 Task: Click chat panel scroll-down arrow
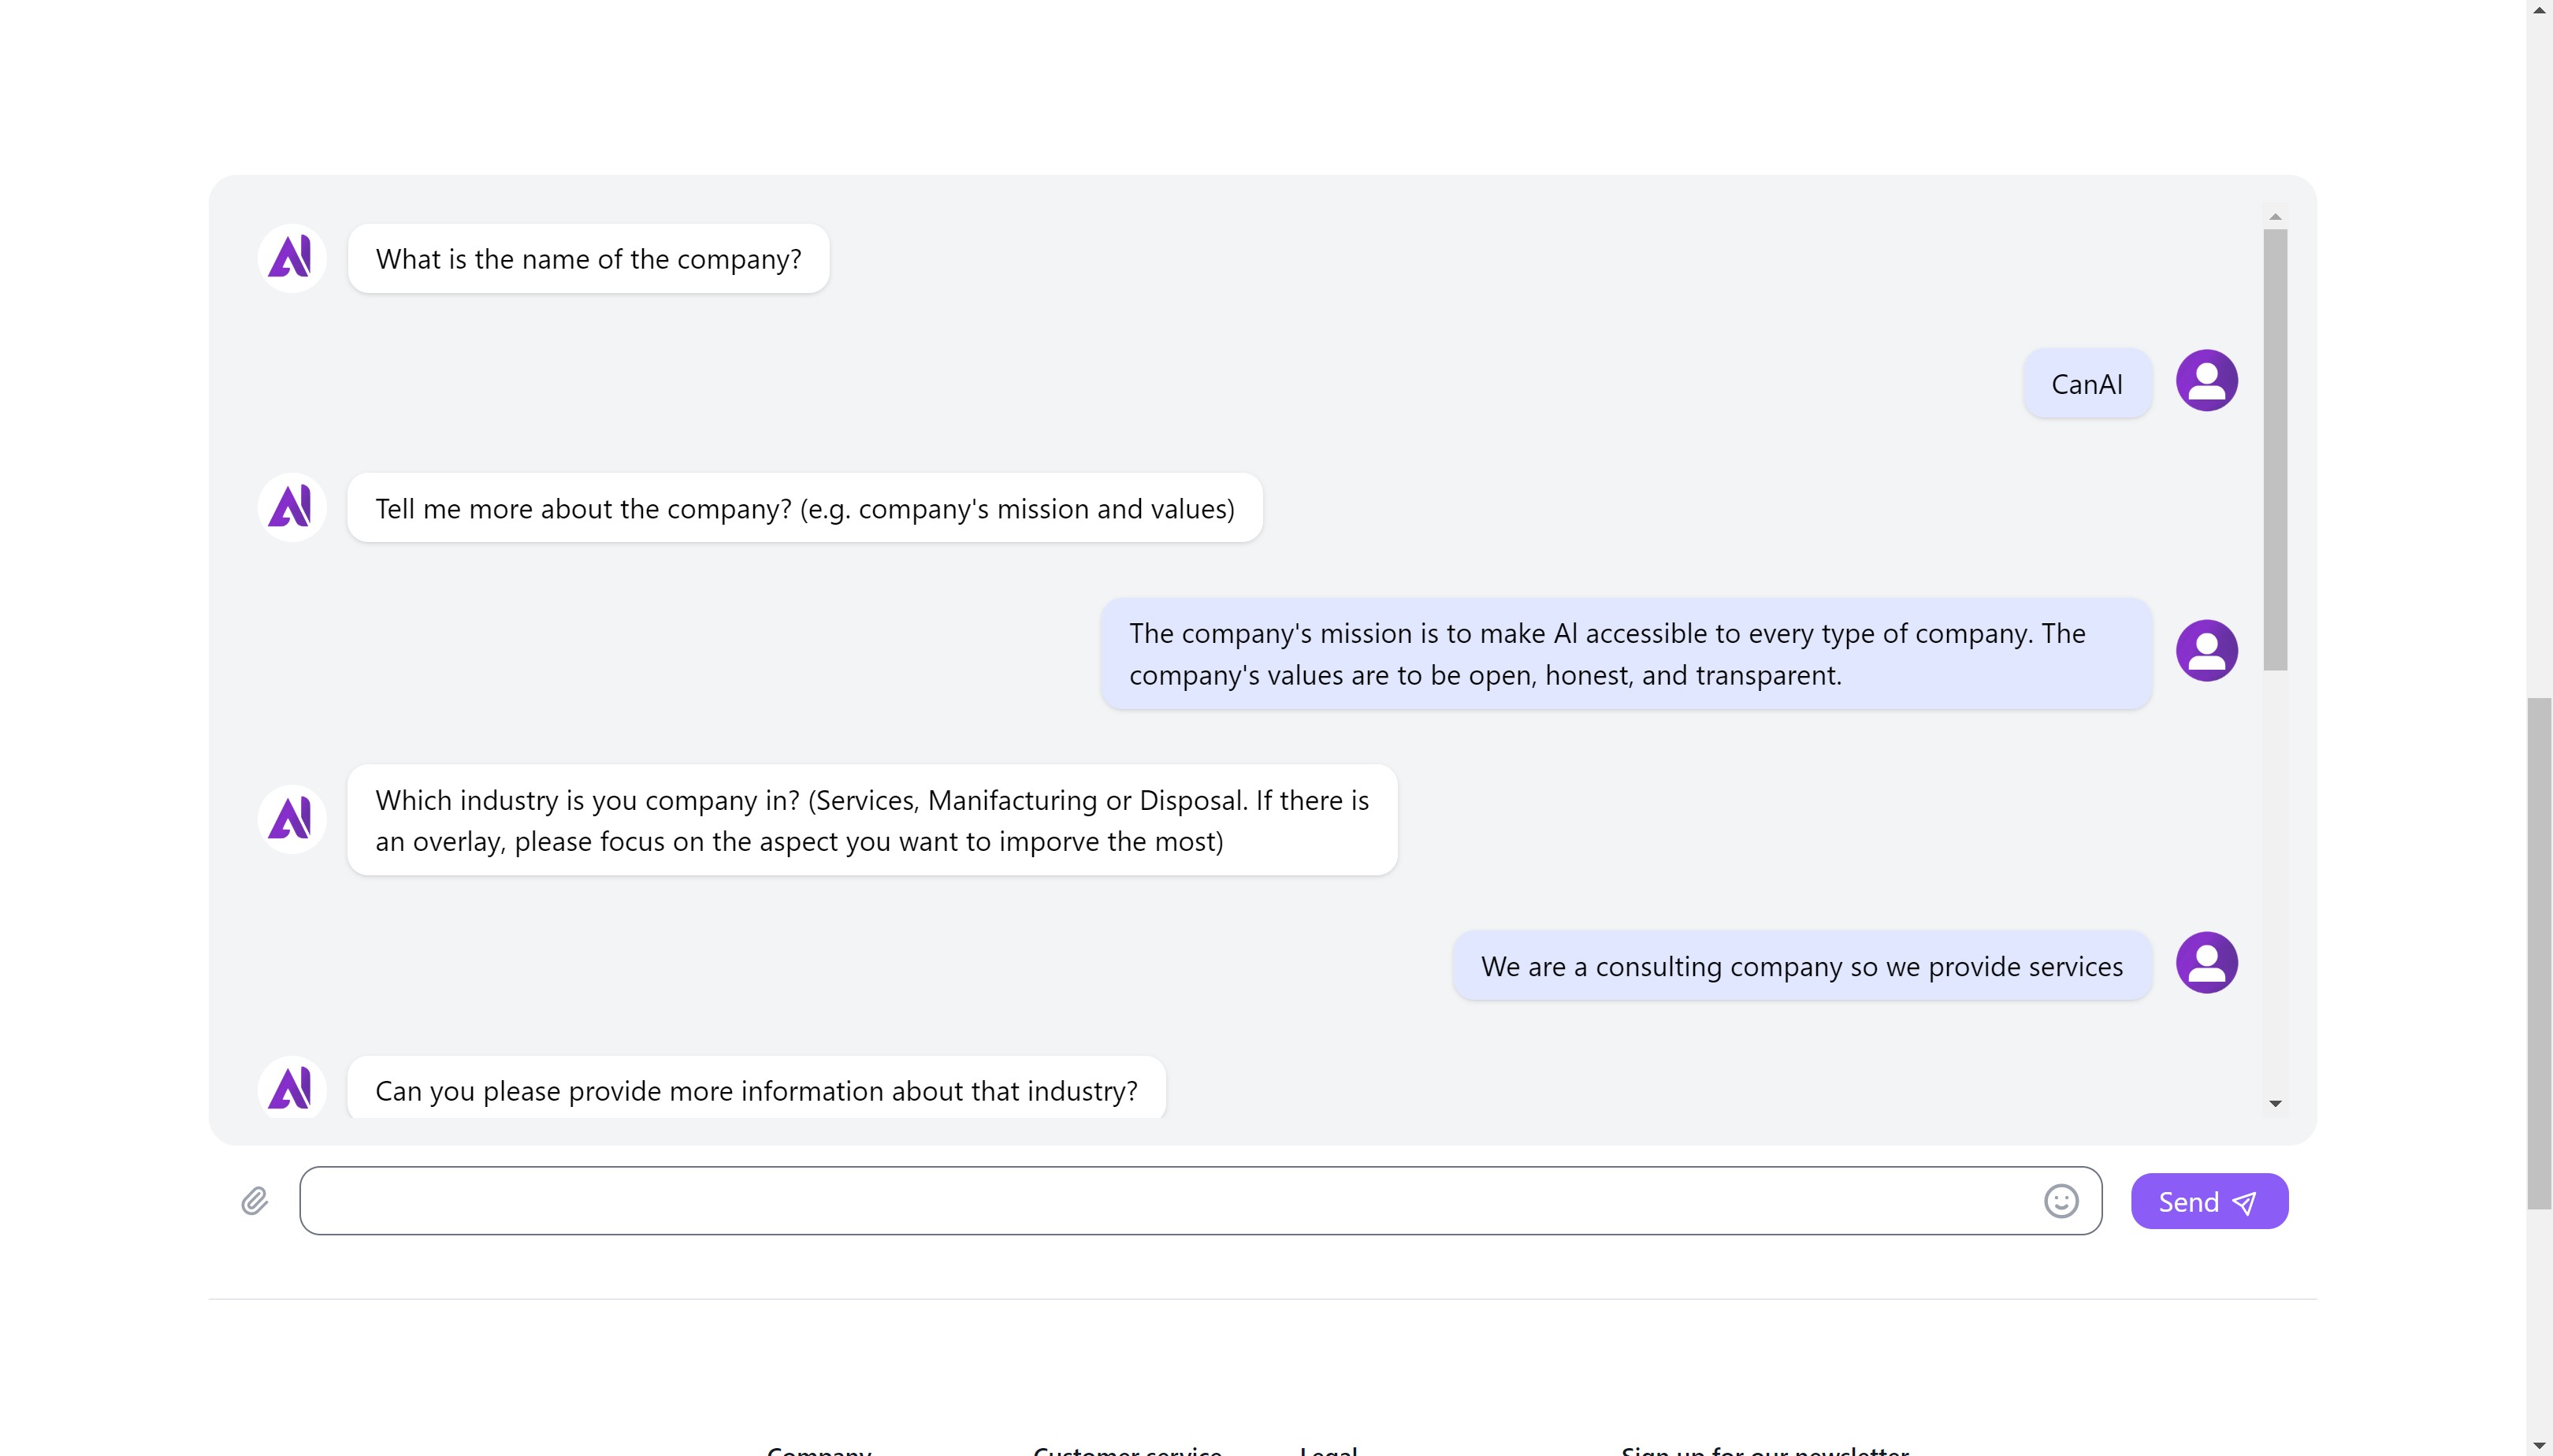click(2275, 1104)
